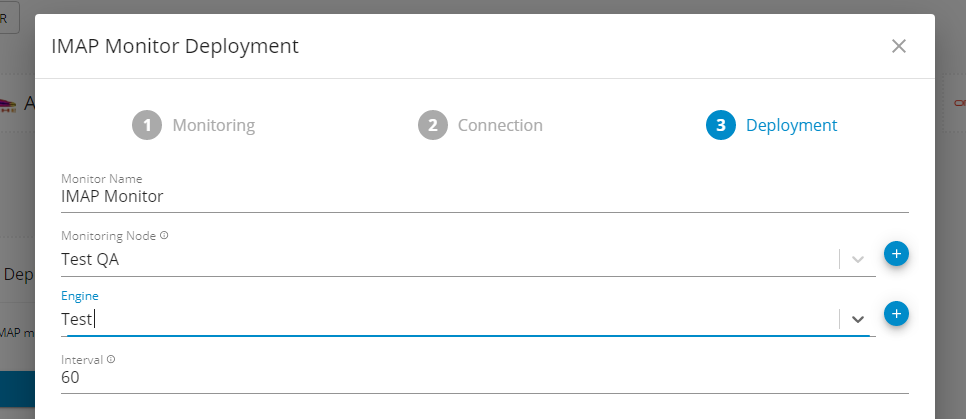Close the IMAP Monitor Deployment dialog
Screen dimensions: 966x419
(898, 46)
